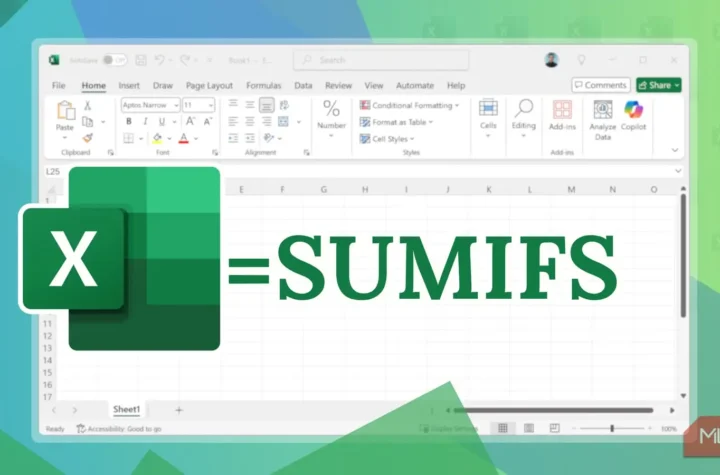The height and width of the screenshot is (475, 720).
Task: Click the Cut scissors icon
Action: point(87,106)
